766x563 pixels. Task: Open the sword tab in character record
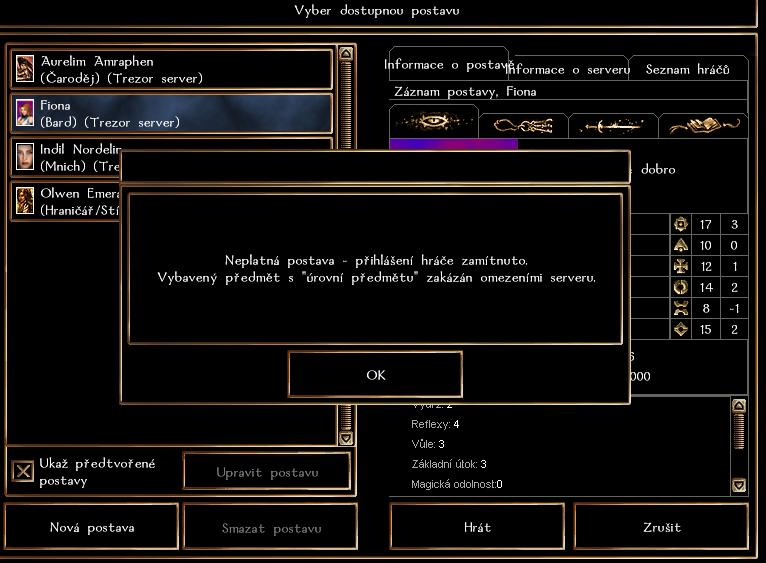click(x=613, y=125)
